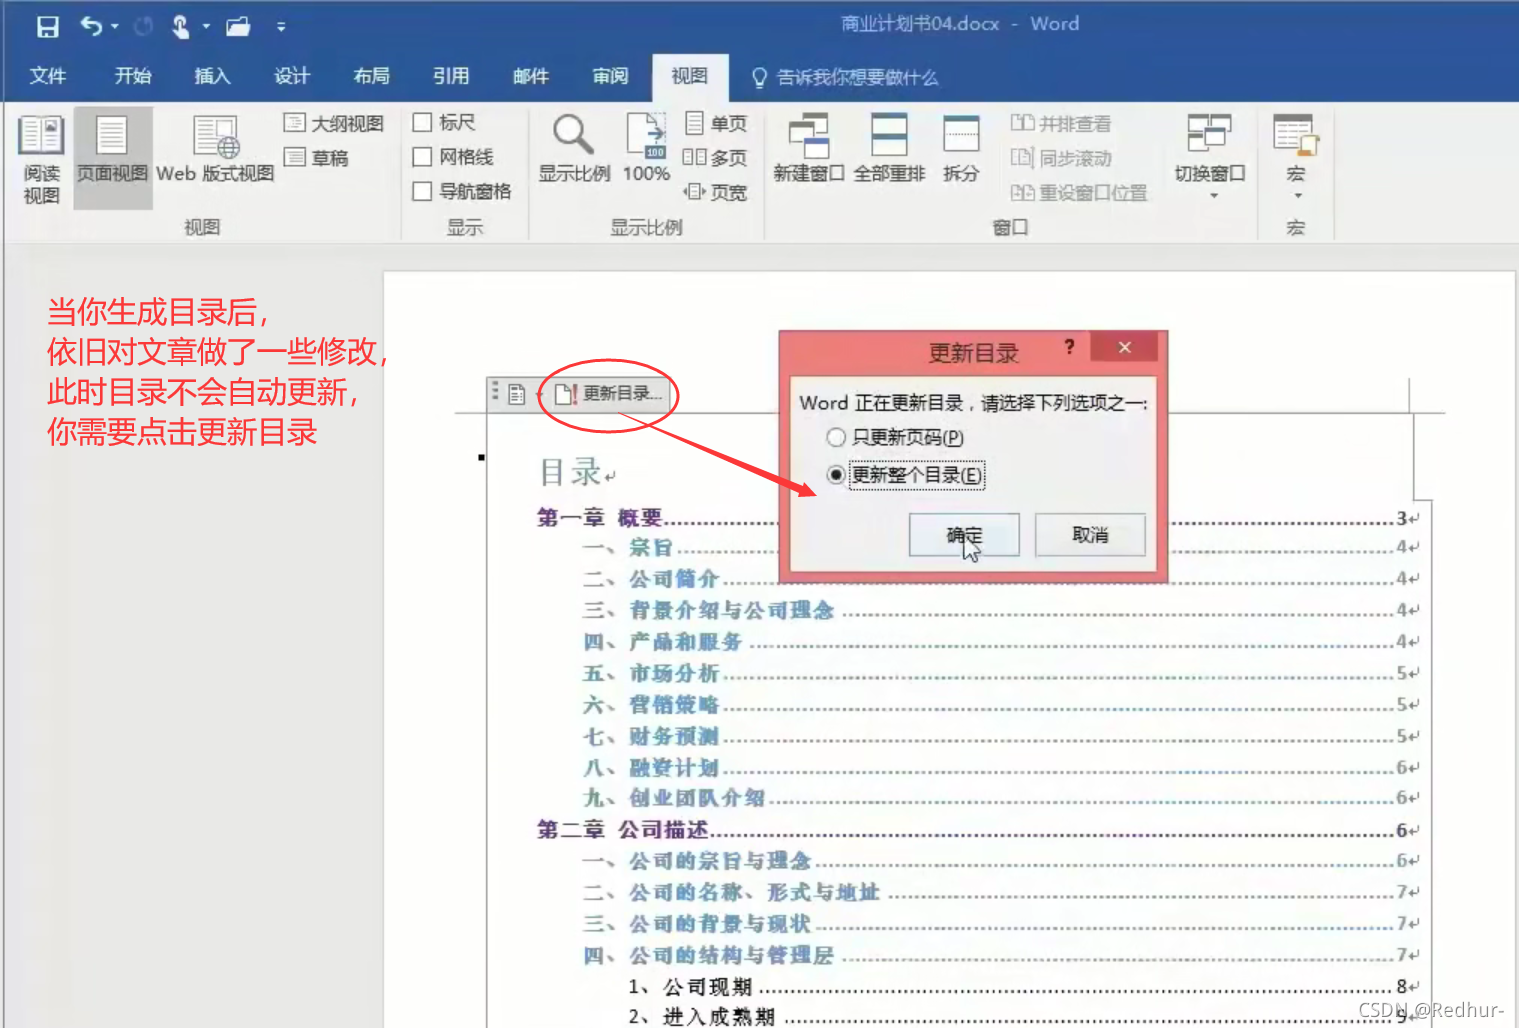
Task: Switch to the 审阅 tab
Action: [x=610, y=76]
